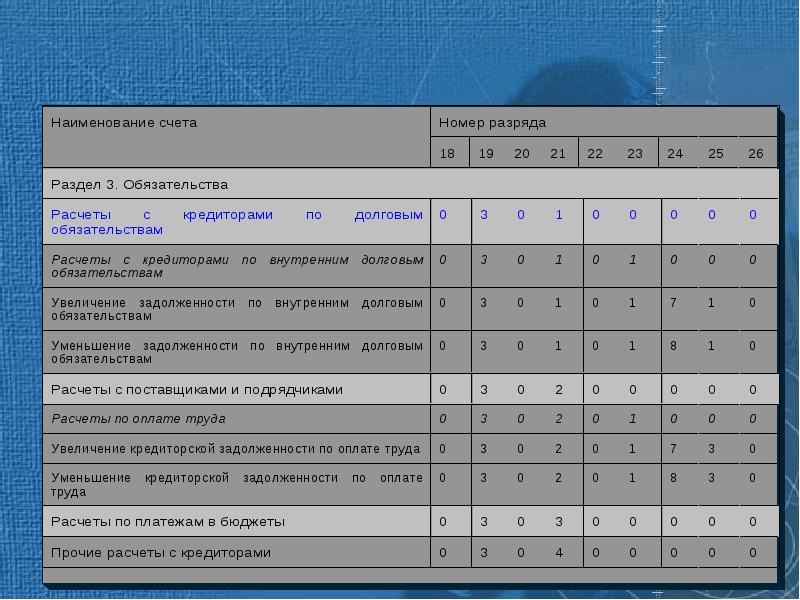Click digit 2 in 'Расчеты с поставщиками и подрядчиками' row

tap(559, 390)
